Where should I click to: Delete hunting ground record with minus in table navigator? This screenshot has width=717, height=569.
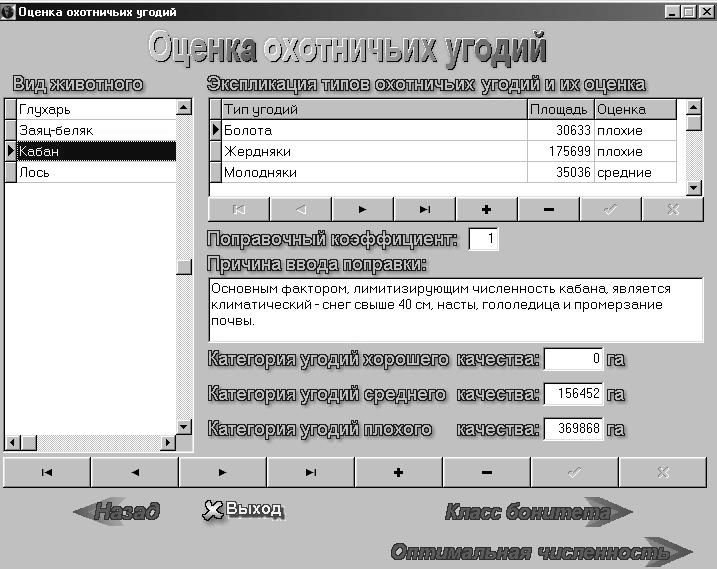549,209
